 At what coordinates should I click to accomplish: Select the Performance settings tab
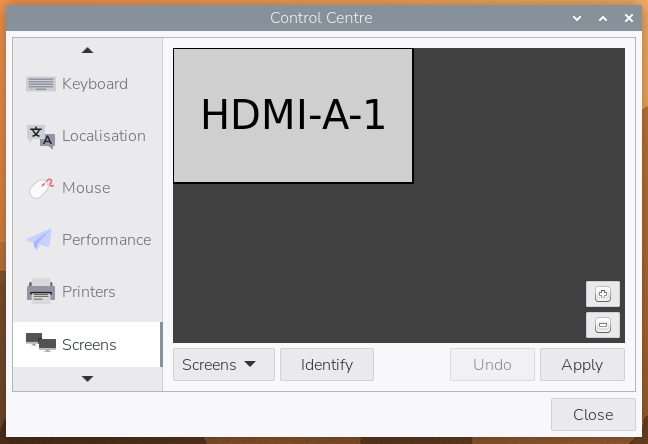pyautogui.click(x=106, y=240)
